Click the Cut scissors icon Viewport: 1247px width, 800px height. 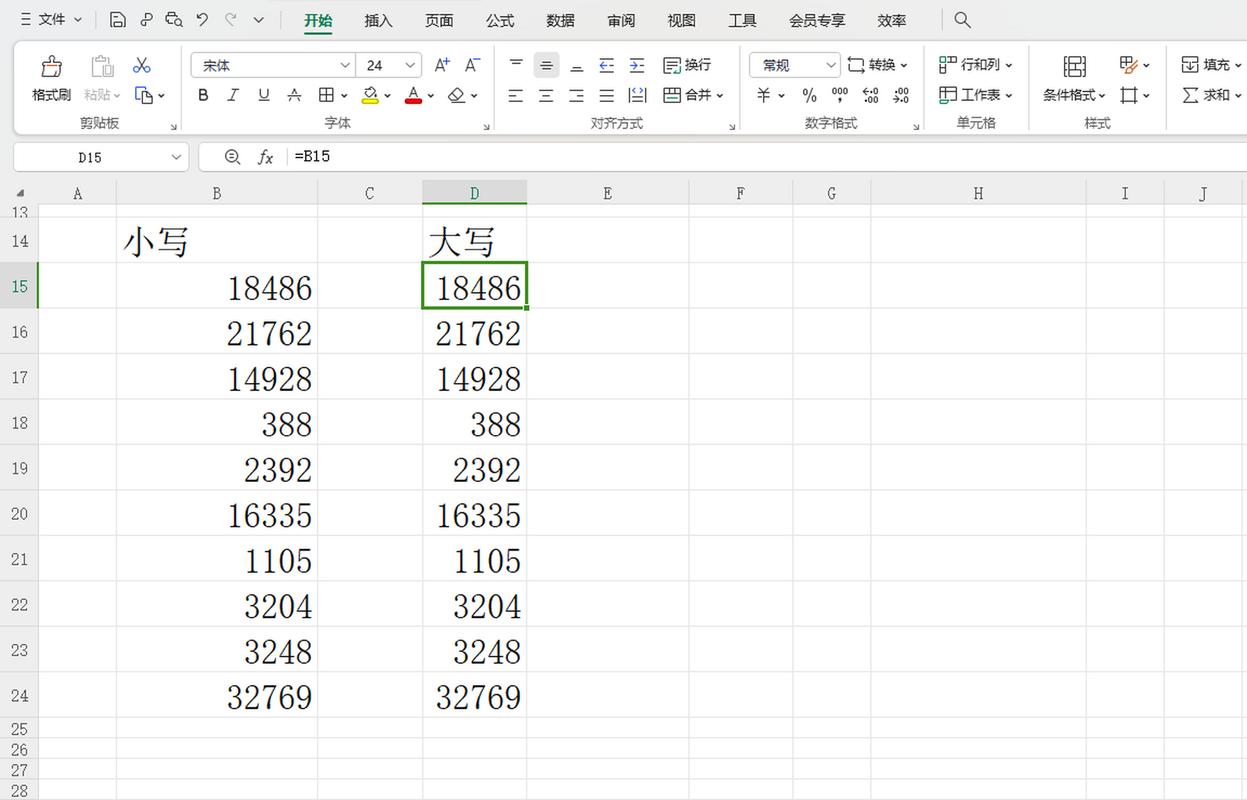click(142, 65)
